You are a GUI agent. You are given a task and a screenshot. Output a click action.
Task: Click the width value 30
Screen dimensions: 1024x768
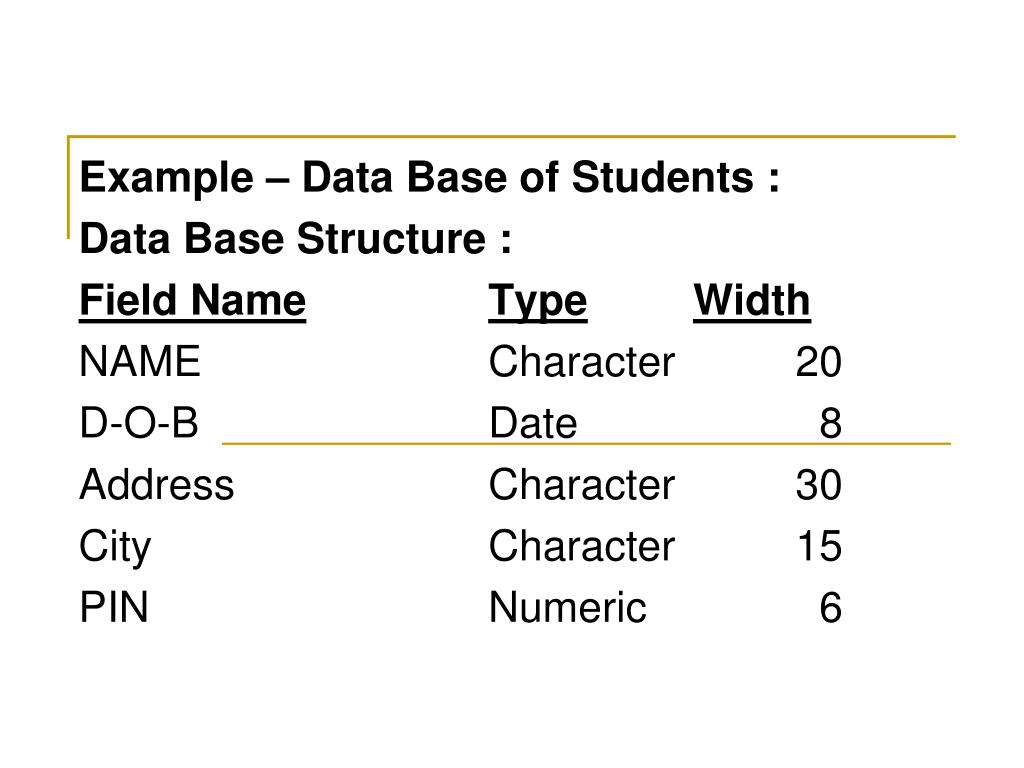(x=819, y=485)
